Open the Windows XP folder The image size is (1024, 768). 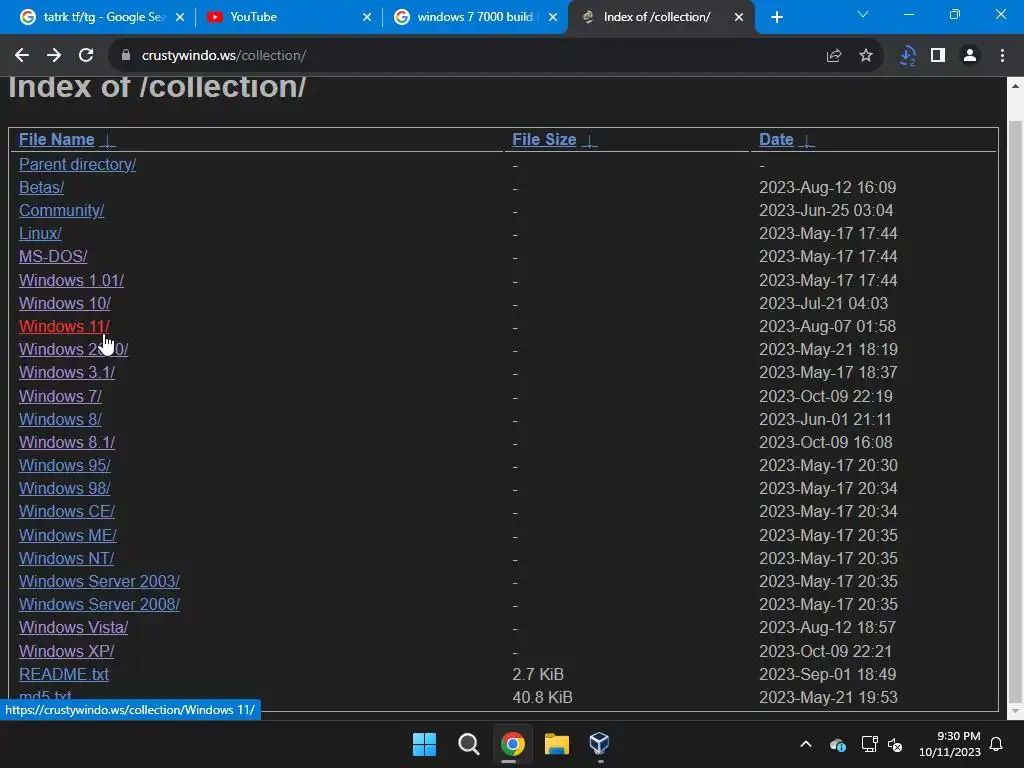(x=67, y=651)
